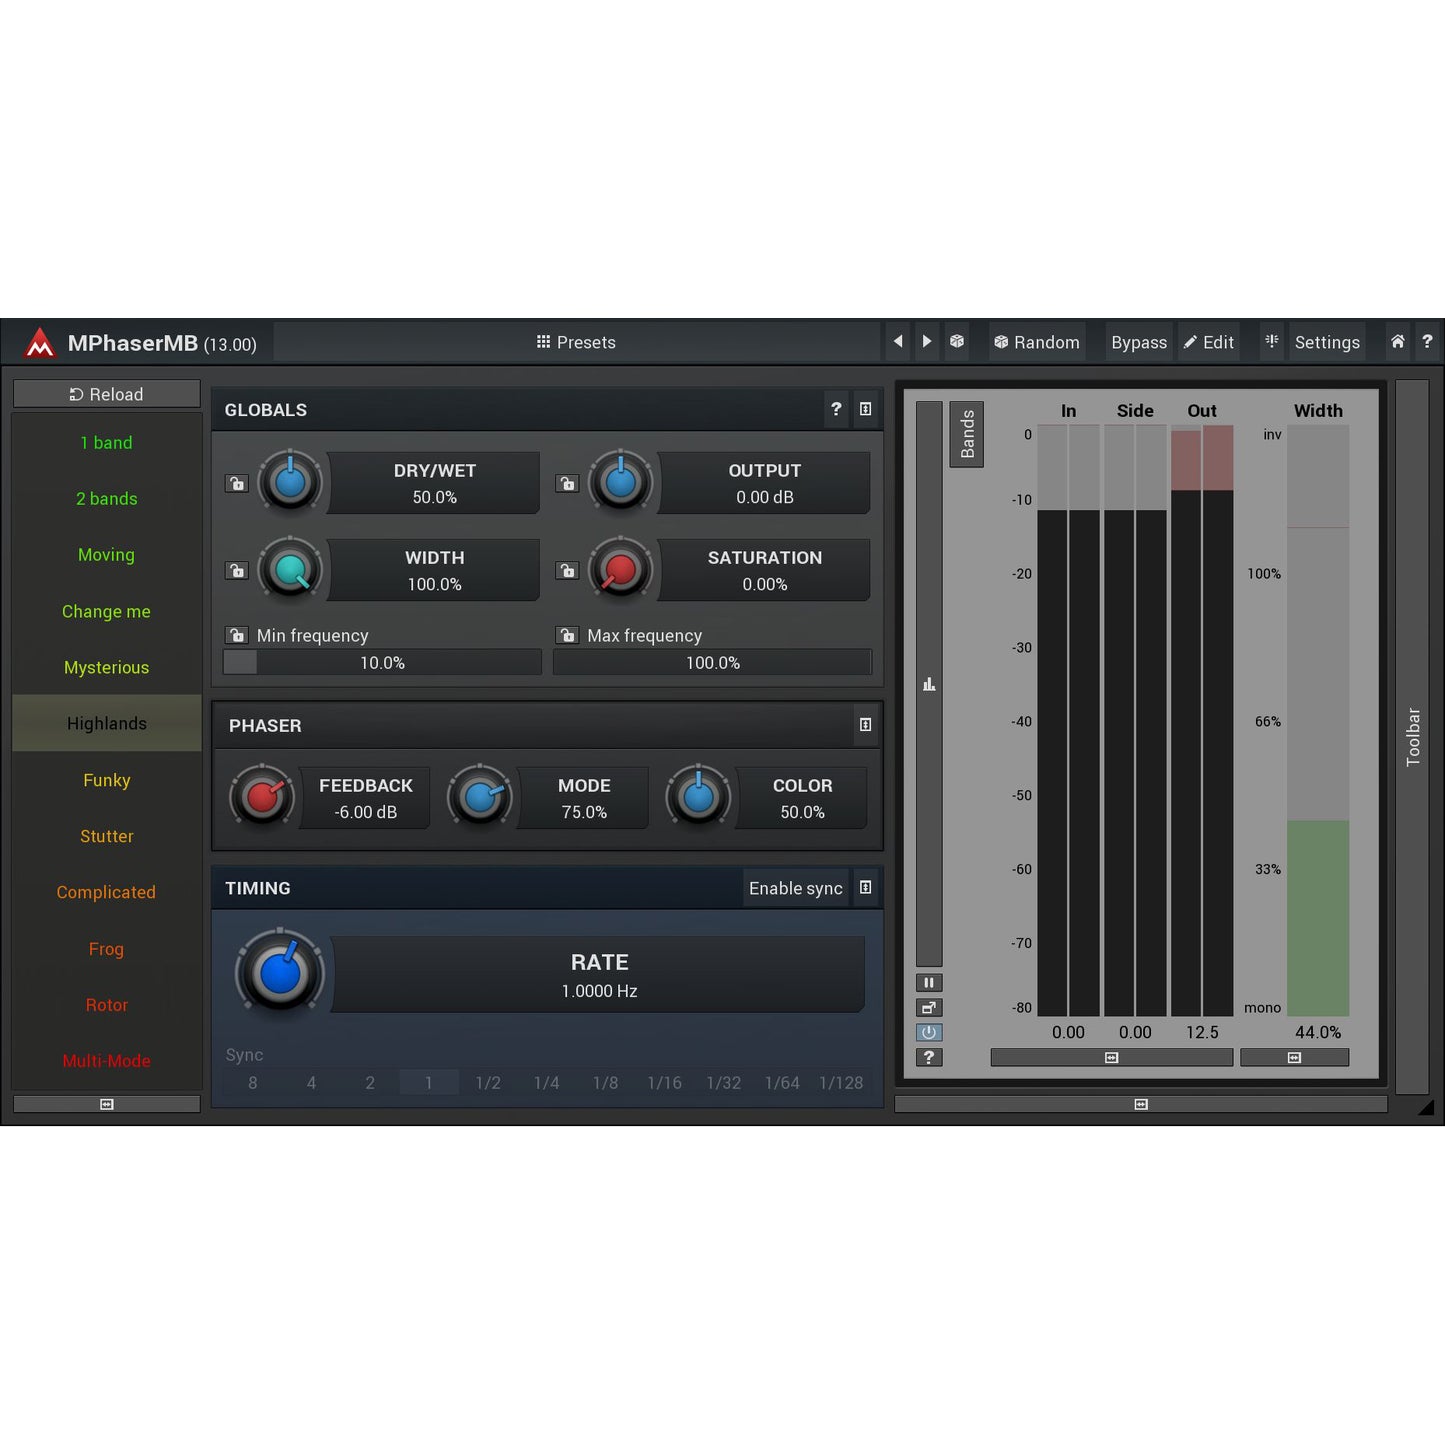The width and height of the screenshot is (1445, 1445).
Task: Click the Reload button
Action: [x=107, y=394]
